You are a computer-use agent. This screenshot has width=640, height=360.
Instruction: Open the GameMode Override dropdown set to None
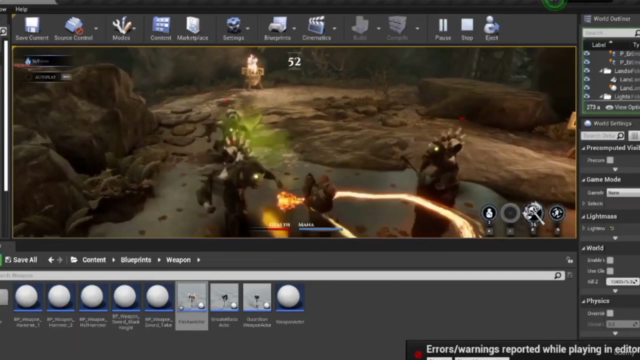(623, 193)
